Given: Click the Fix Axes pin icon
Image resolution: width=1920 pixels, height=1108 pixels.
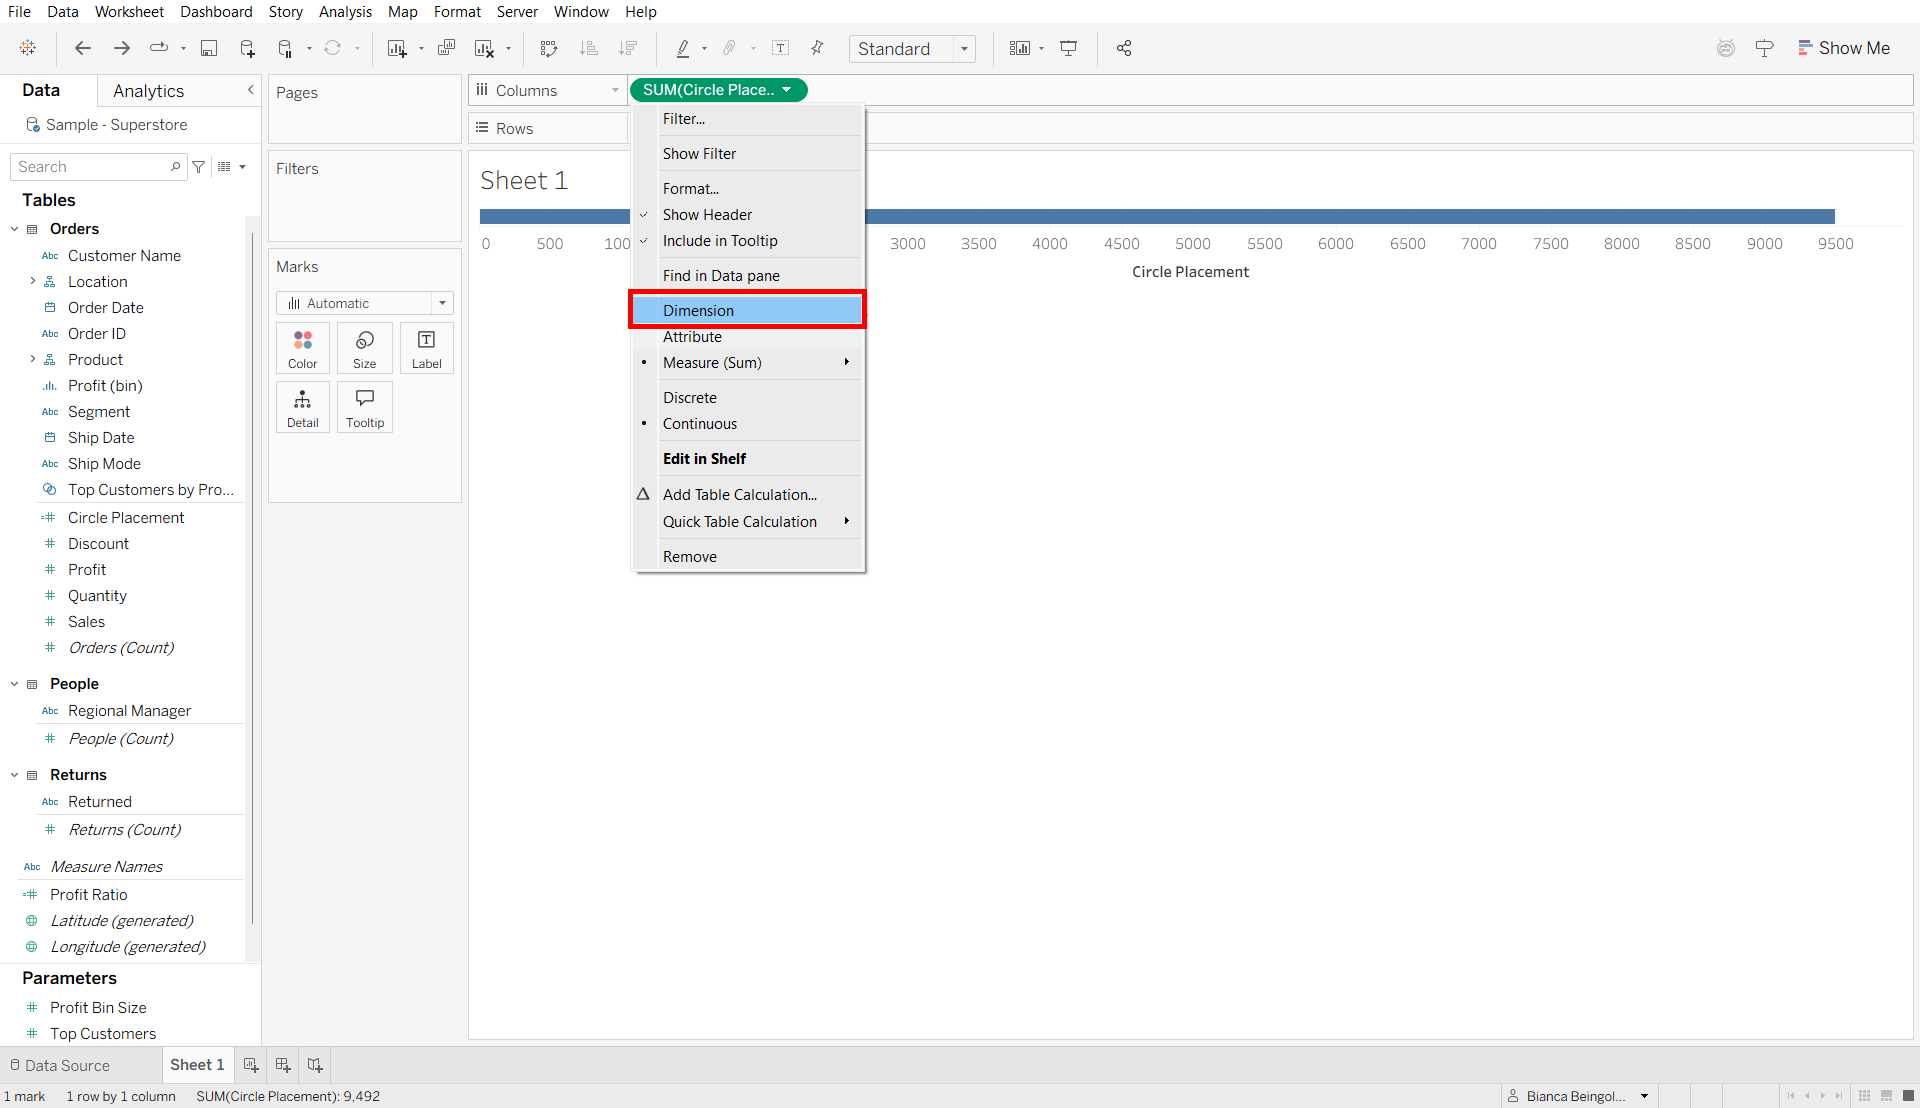Looking at the screenshot, I should 818,48.
